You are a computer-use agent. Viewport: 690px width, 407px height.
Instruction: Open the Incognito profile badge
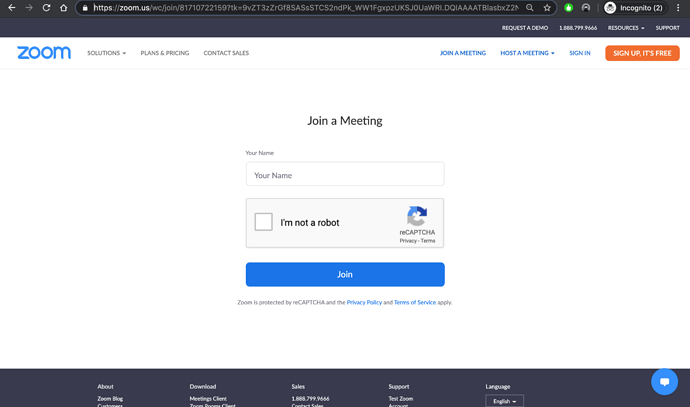(x=634, y=8)
